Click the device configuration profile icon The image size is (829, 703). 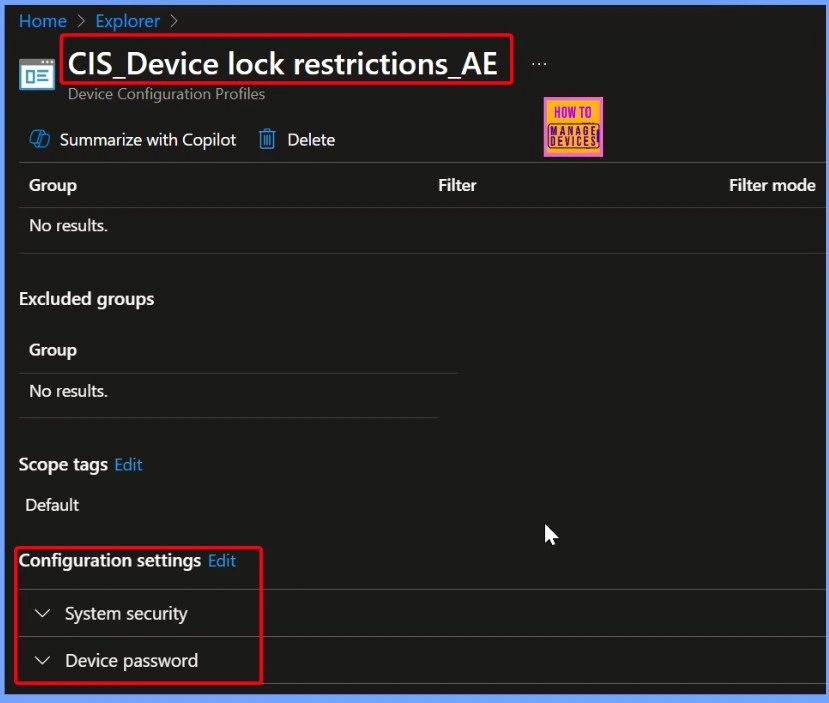point(37,75)
